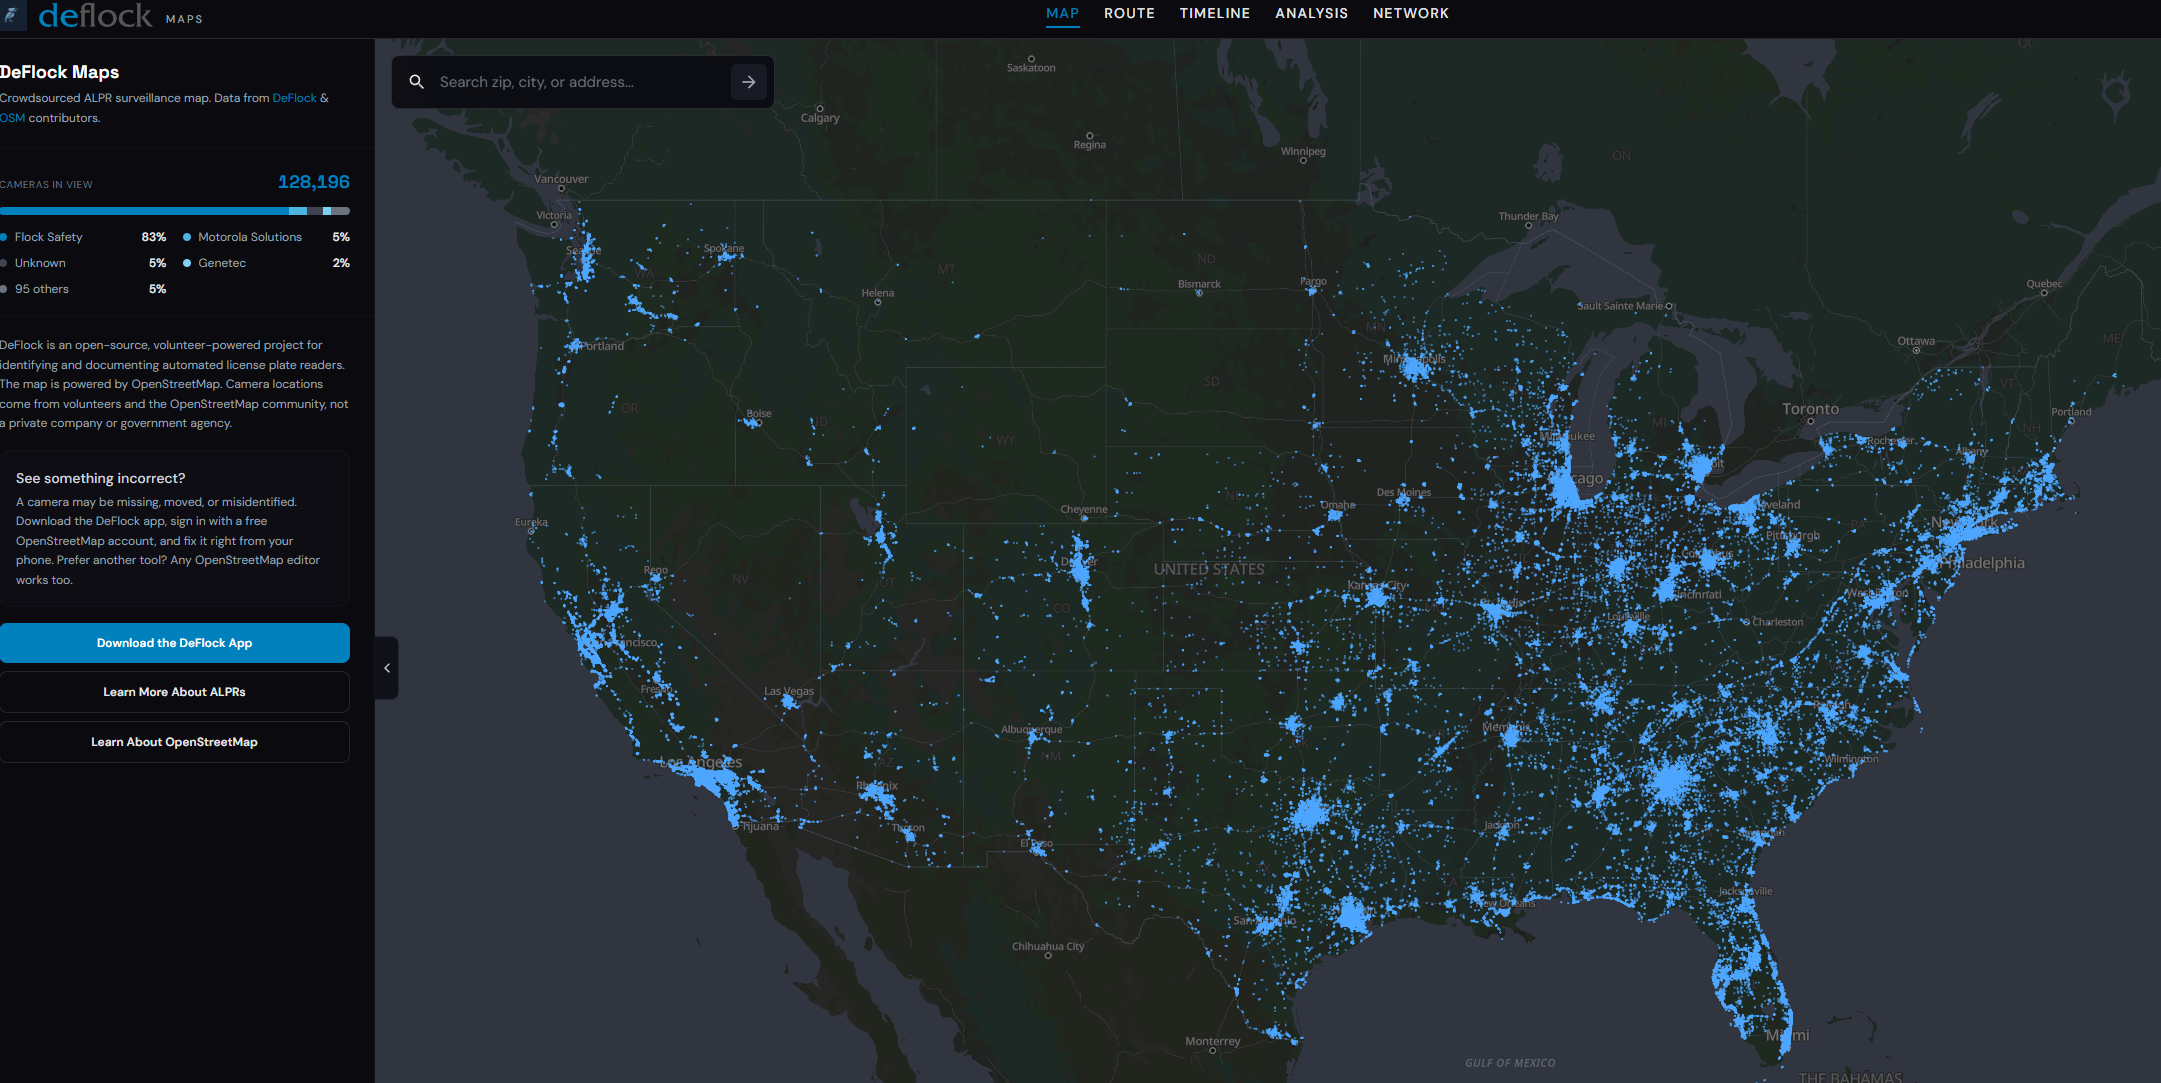Click the Cheyenne city label

[x=1084, y=509]
